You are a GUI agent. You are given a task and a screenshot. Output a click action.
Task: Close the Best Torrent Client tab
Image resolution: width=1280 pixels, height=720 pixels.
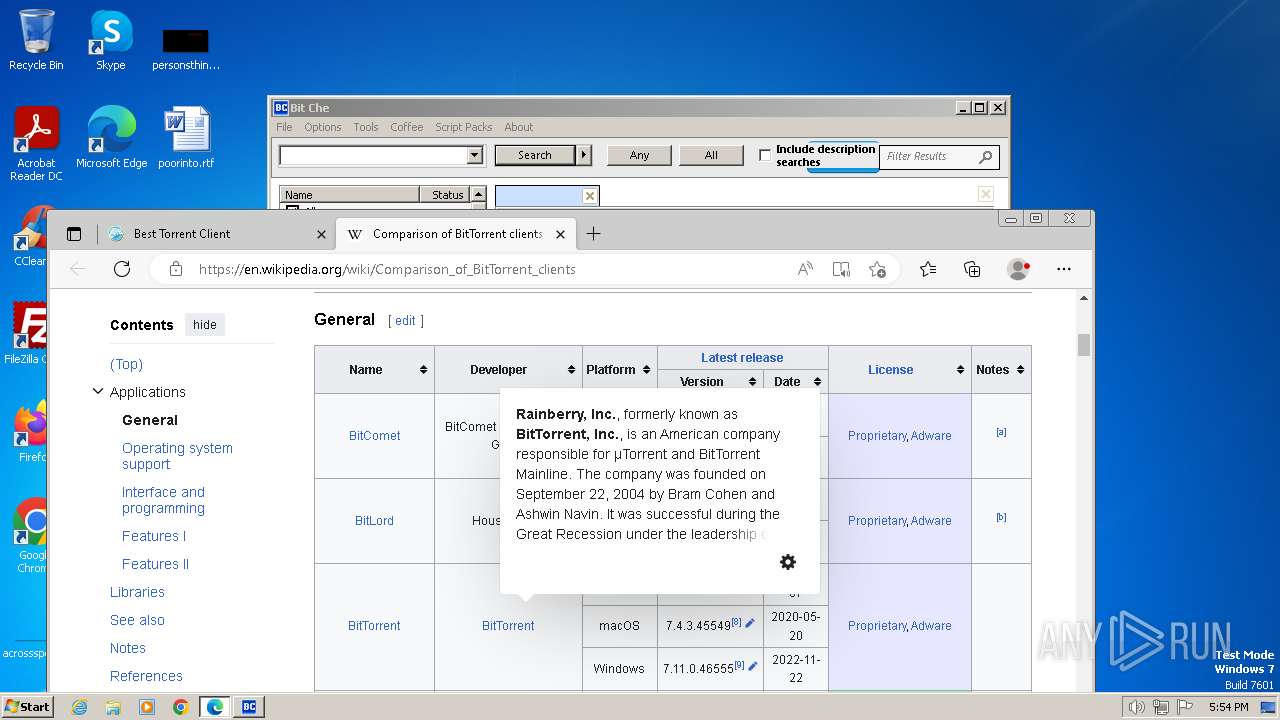click(x=321, y=234)
